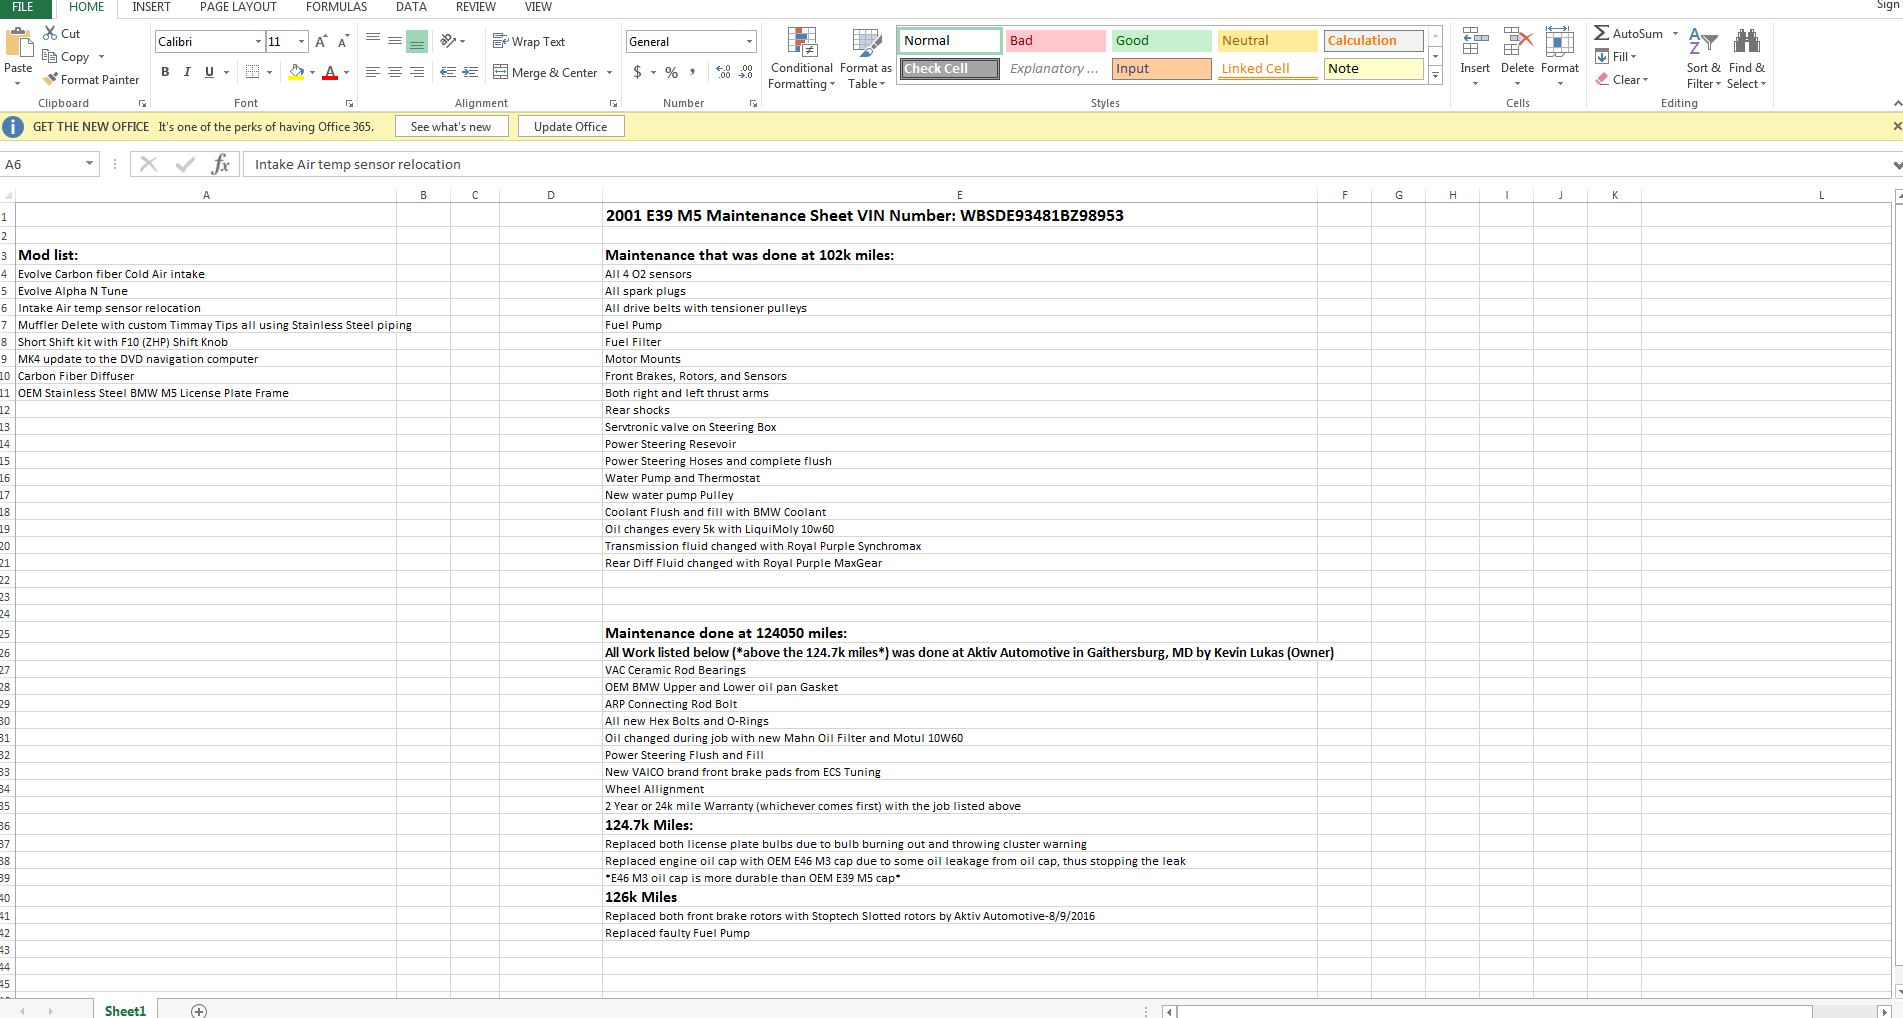The width and height of the screenshot is (1903, 1018).
Task: Open Format as Table gallery
Action: pos(865,58)
